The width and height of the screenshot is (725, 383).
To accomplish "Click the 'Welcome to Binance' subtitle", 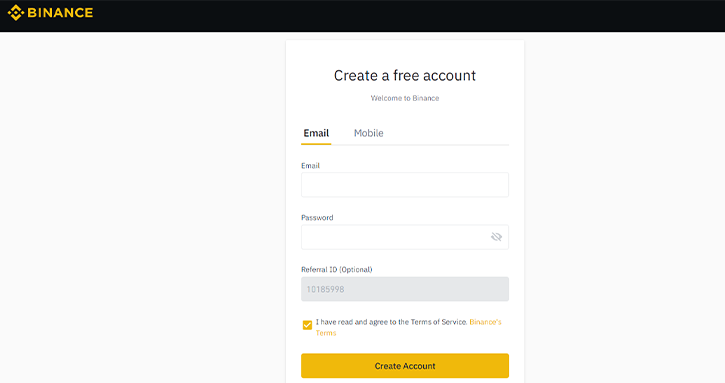I will (405, 98).
